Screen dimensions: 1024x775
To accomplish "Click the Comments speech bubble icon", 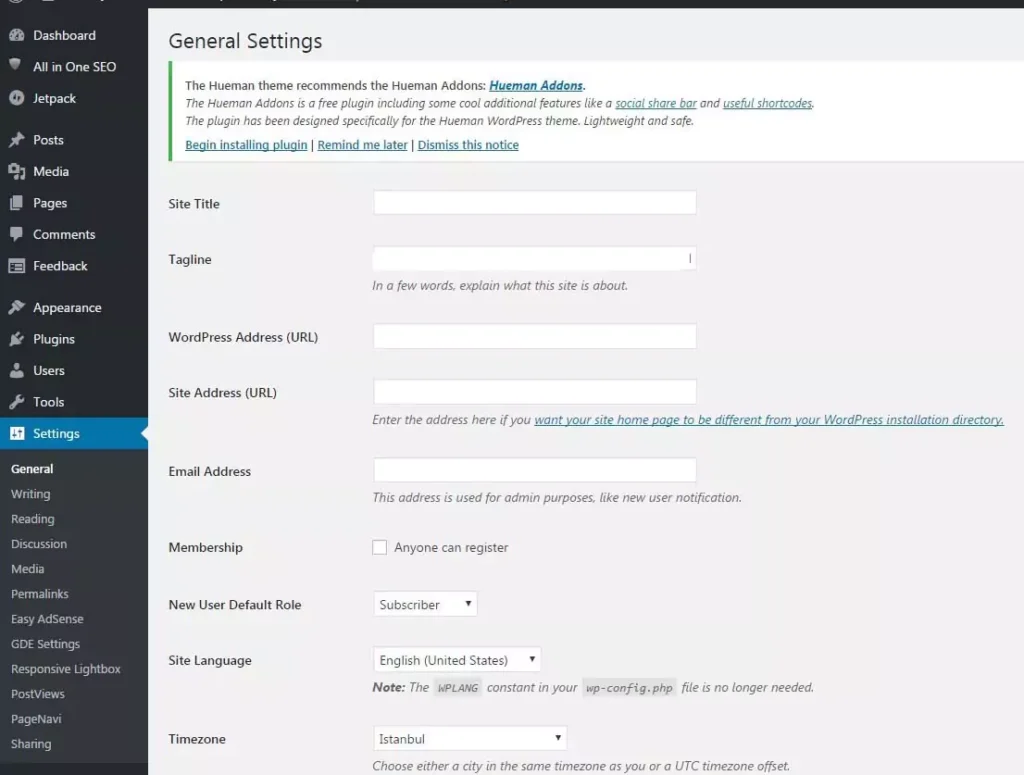I will (16, 234).
